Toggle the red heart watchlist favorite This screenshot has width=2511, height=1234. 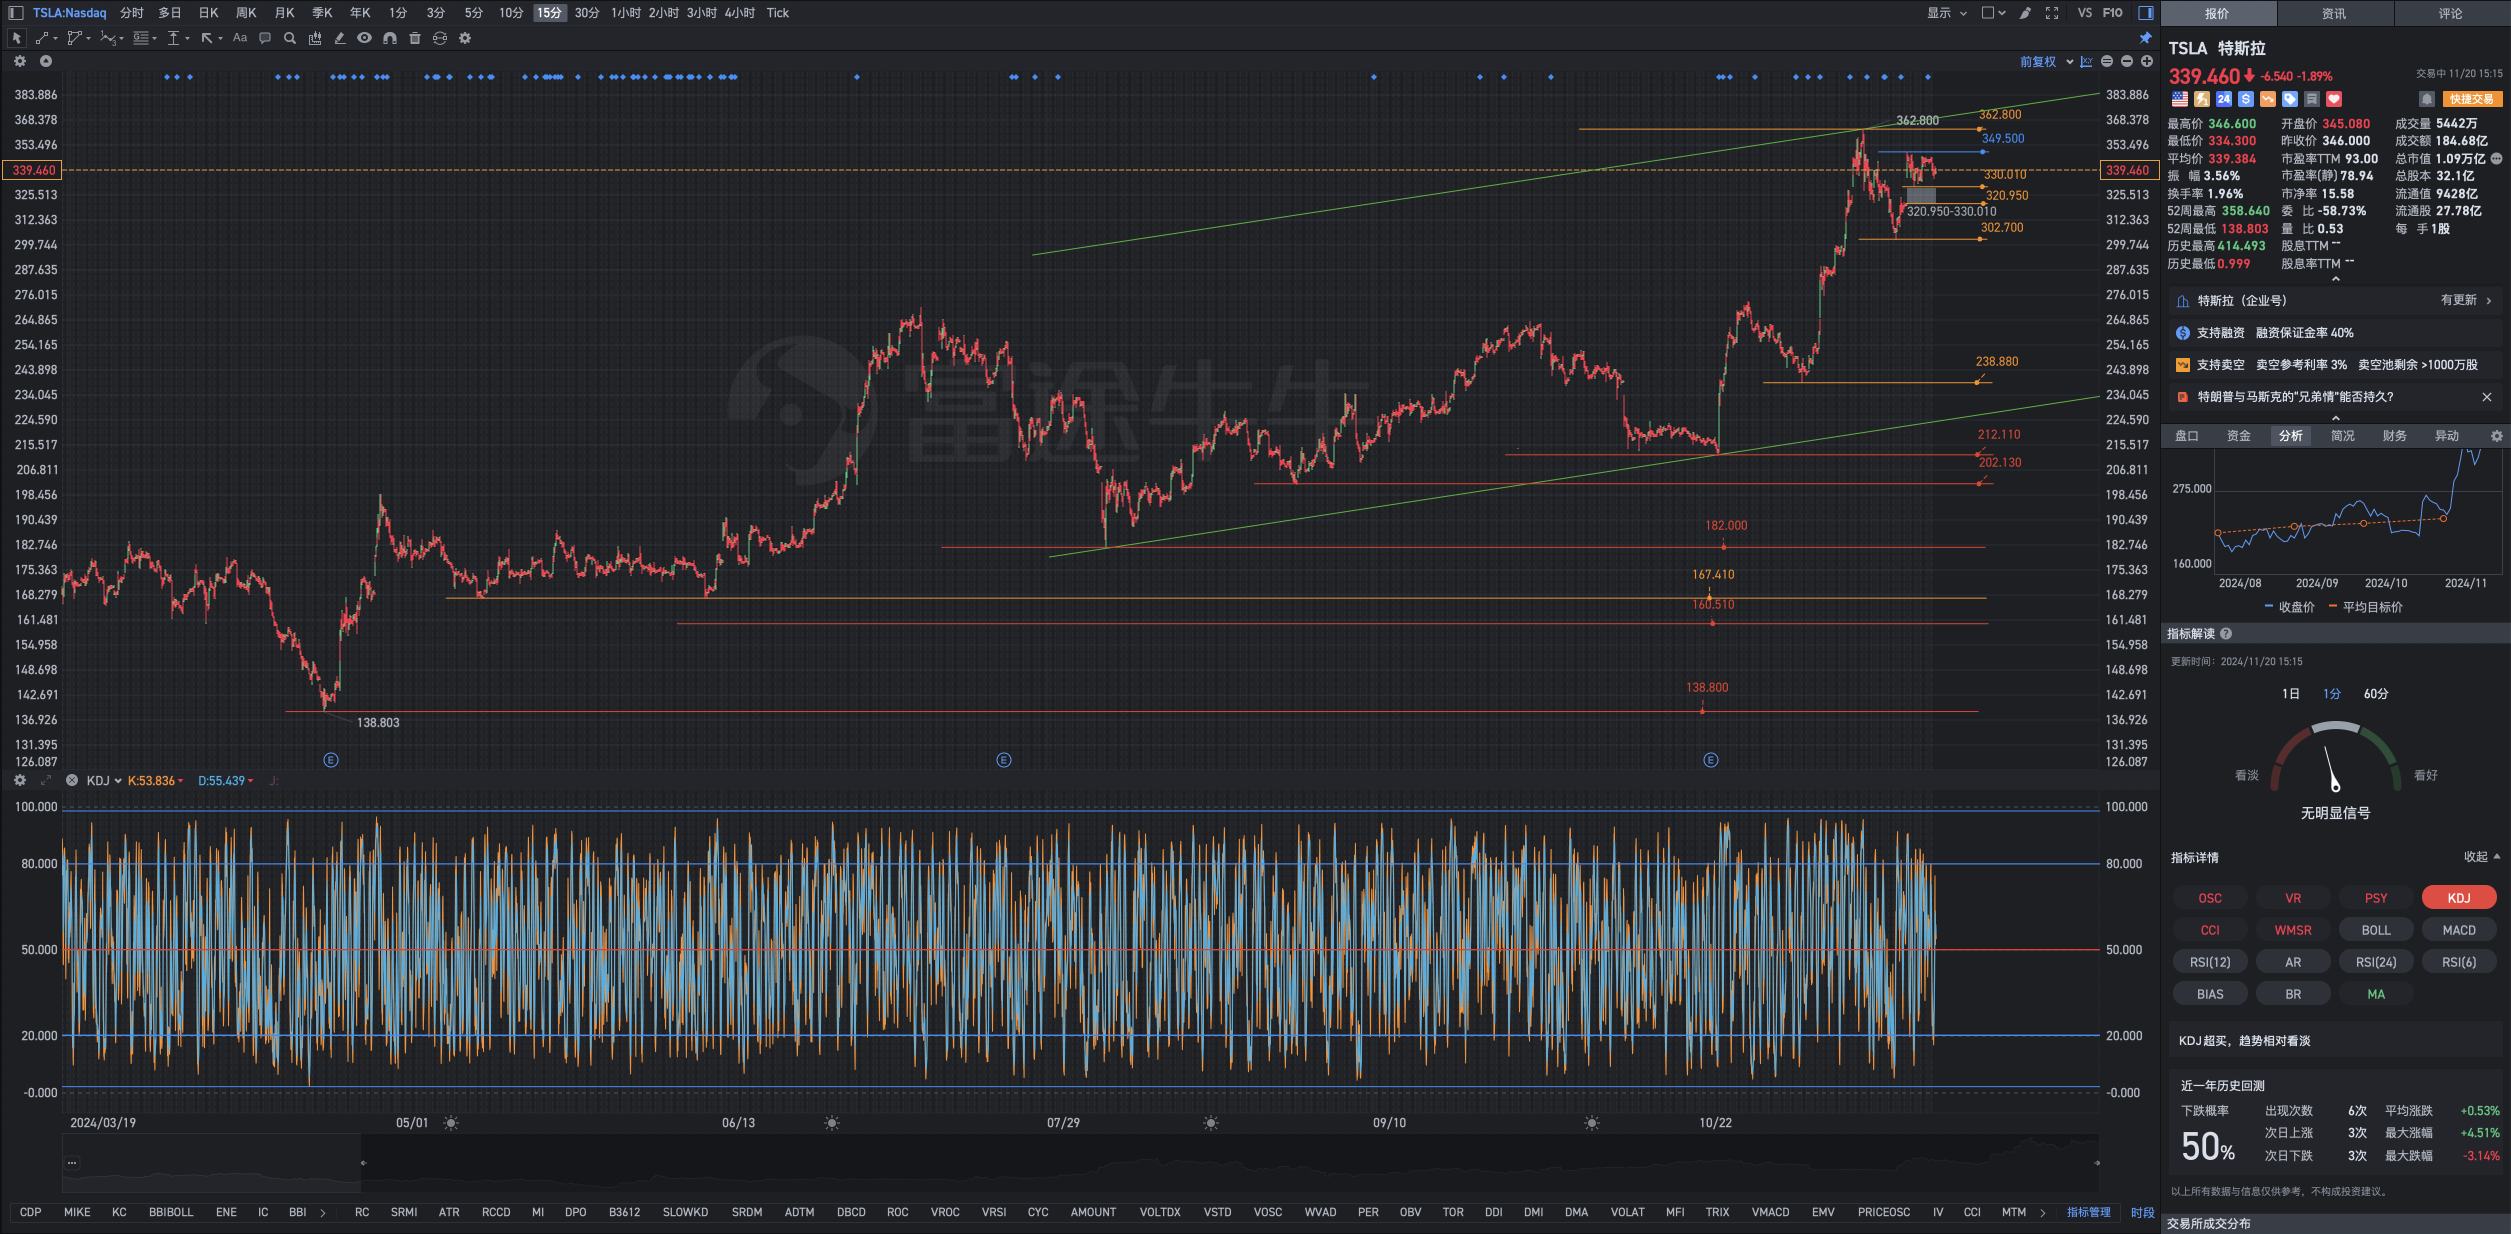pos(2334,99)
